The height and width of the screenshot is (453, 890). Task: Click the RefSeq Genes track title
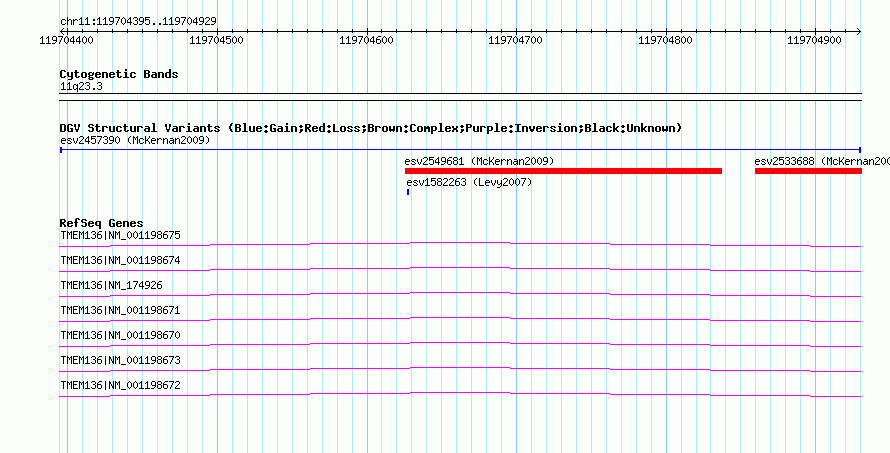(102, 223)
